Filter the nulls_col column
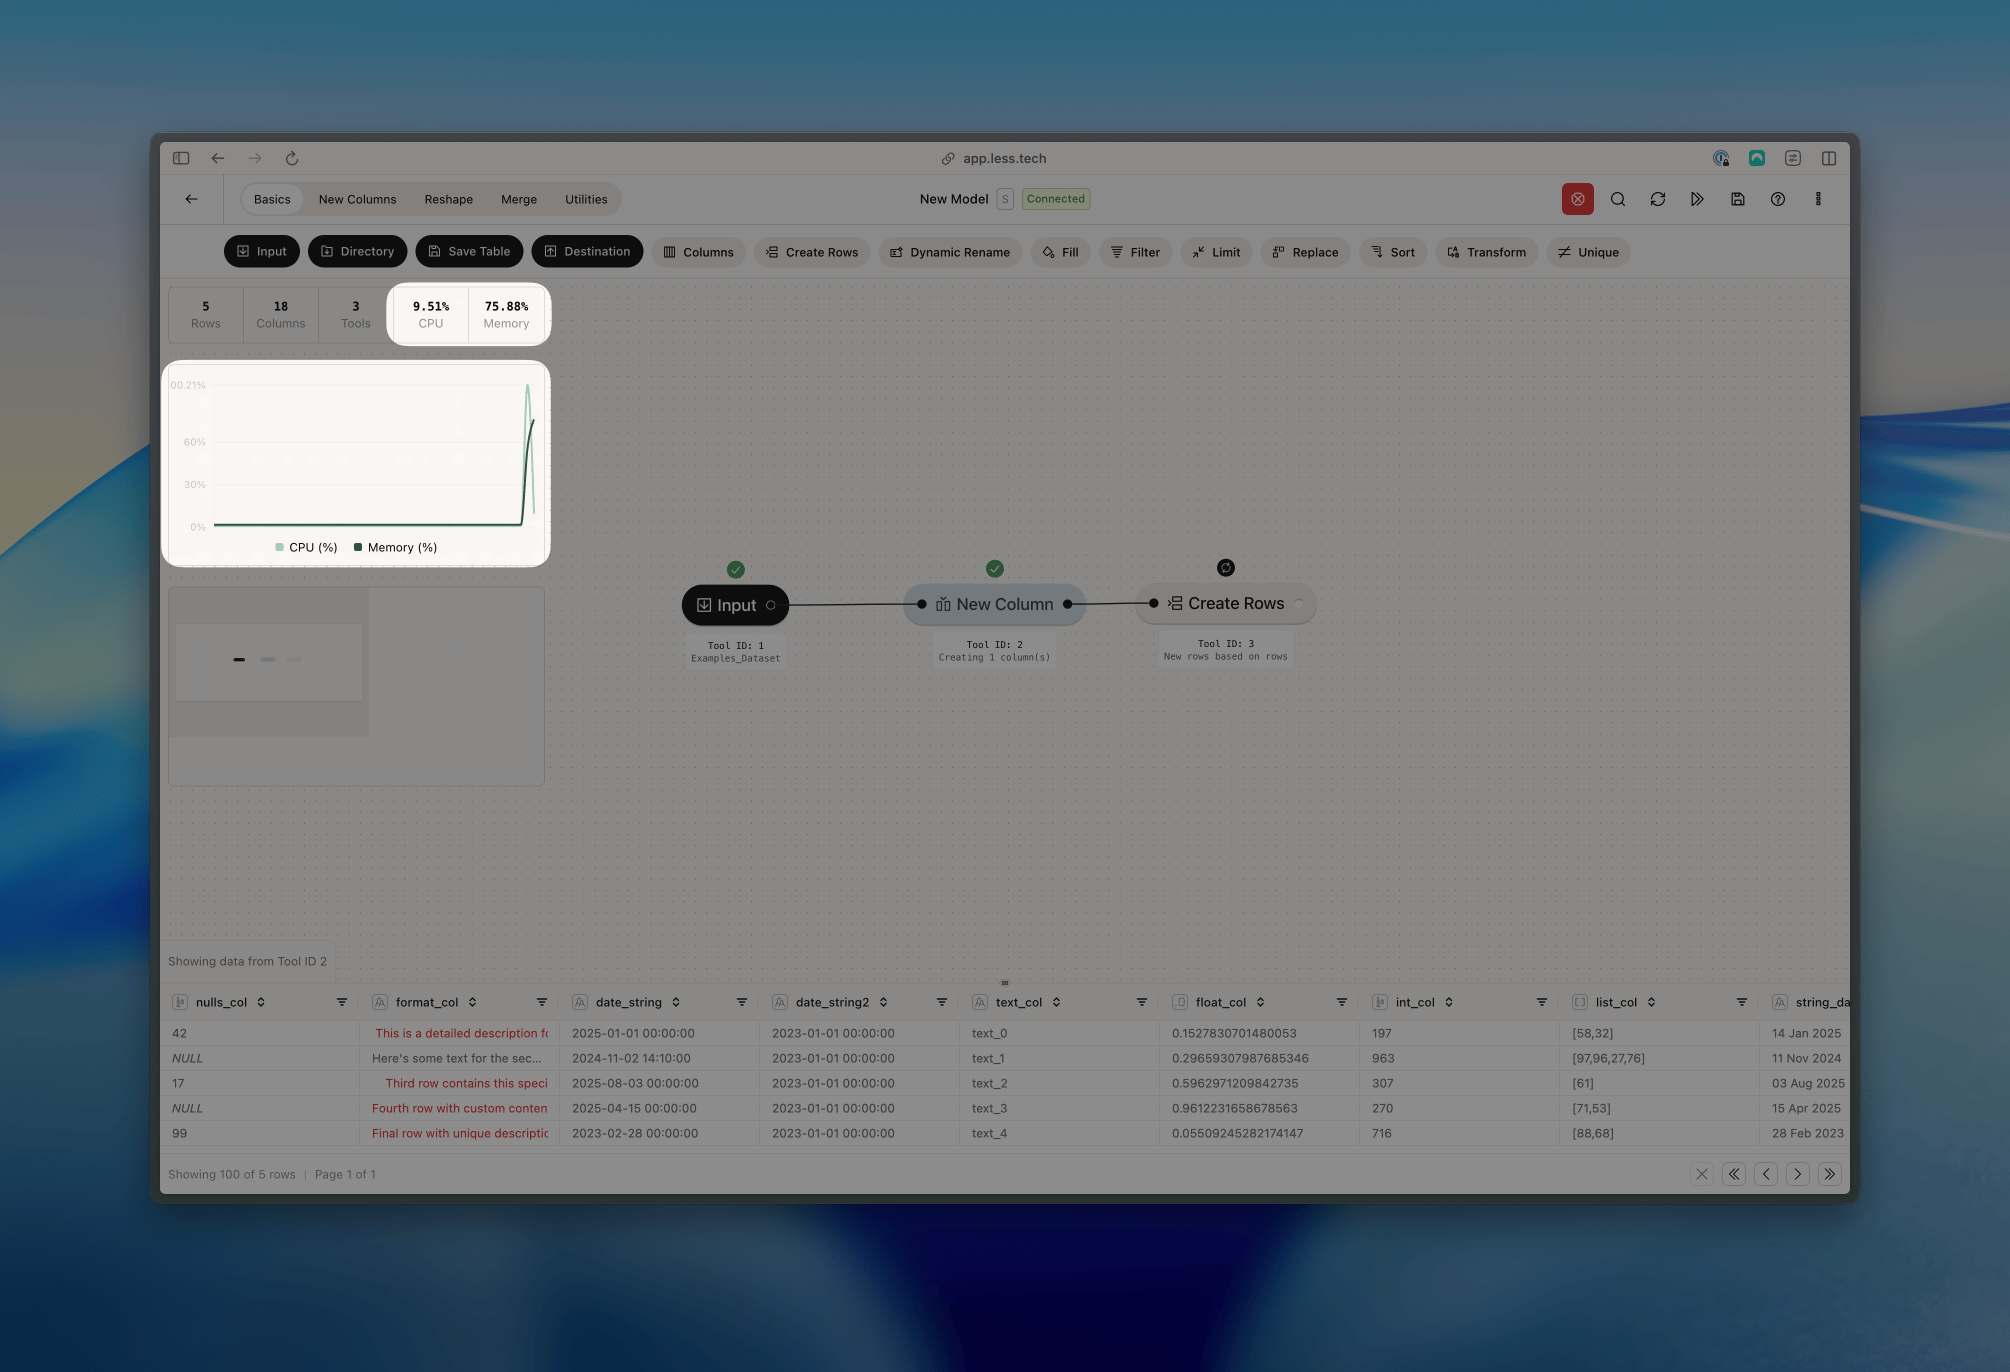The height and width of the screenshot is (1372, 2010). point(341,1002)
